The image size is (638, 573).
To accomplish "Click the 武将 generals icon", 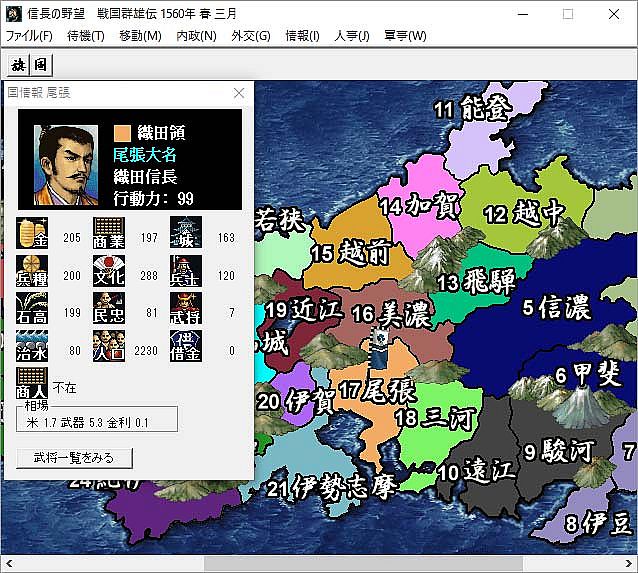I will pos(186,308).
